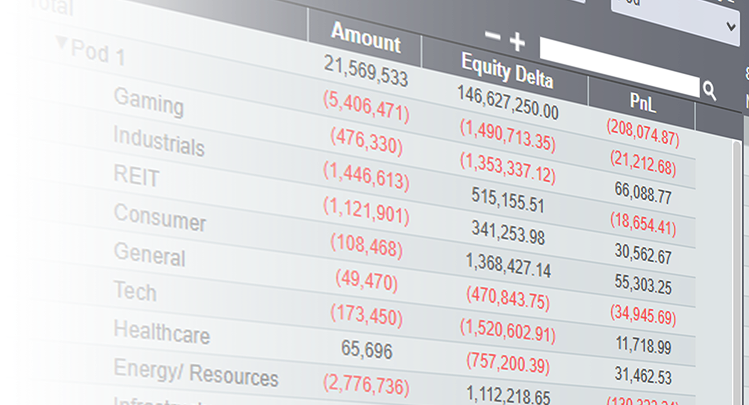749x405 pixels.
Task: Select the Industrials row
Action: pos(159,141)
